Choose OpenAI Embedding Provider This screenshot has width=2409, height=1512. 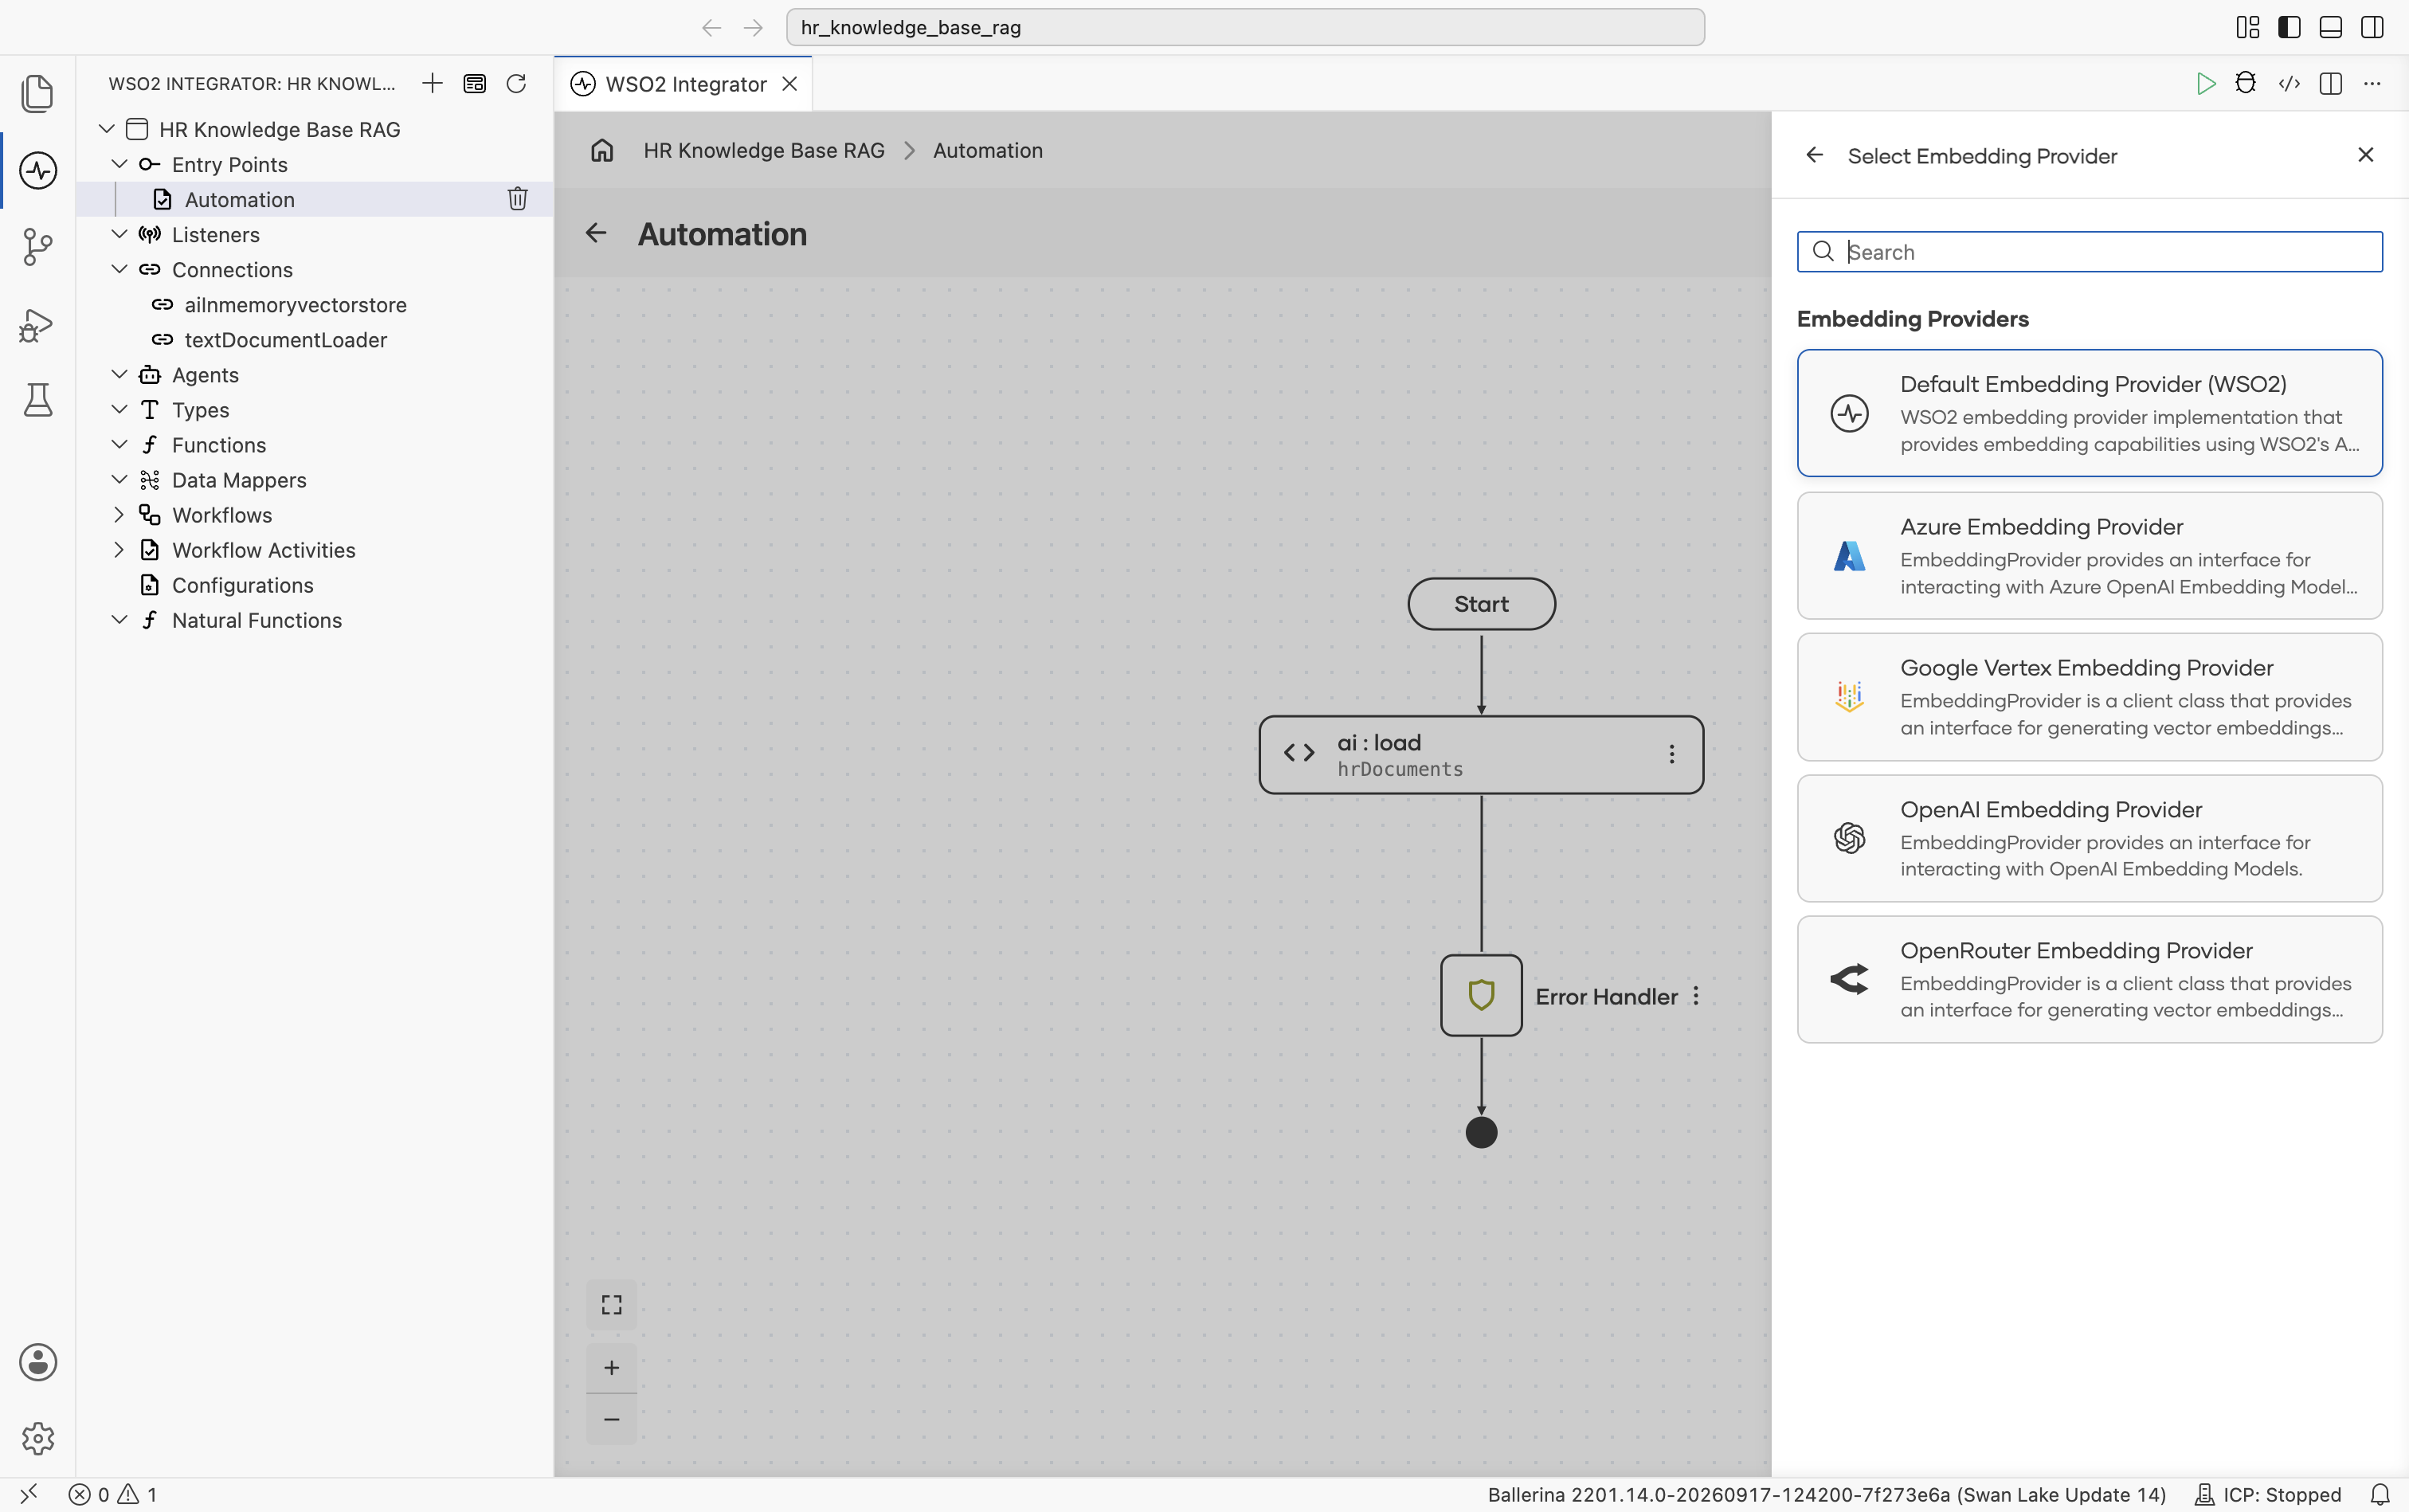[x=2089, y=838]
